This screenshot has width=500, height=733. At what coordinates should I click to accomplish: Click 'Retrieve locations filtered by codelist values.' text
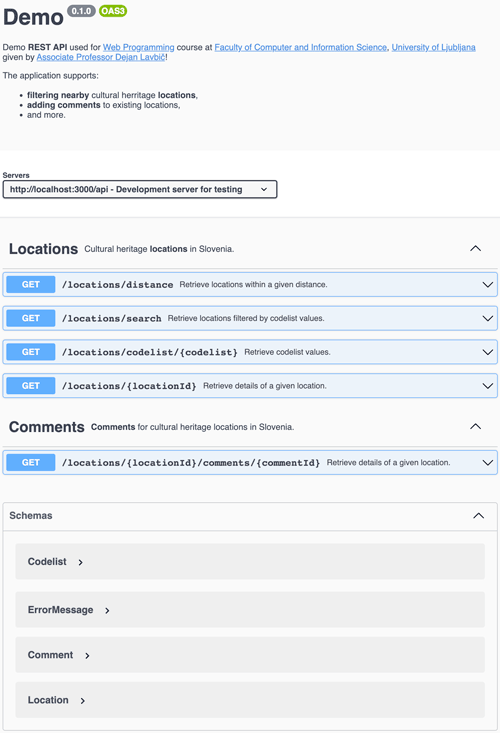246,318
